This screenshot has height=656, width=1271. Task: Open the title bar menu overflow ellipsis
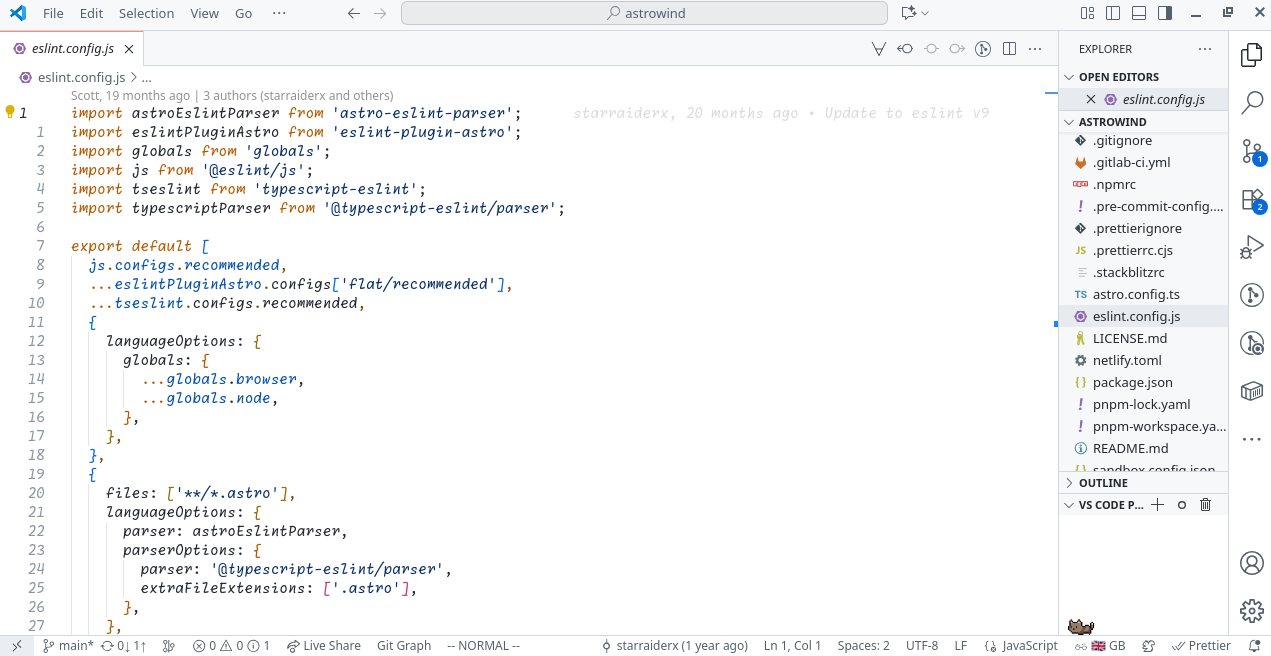tap(279, 13)
